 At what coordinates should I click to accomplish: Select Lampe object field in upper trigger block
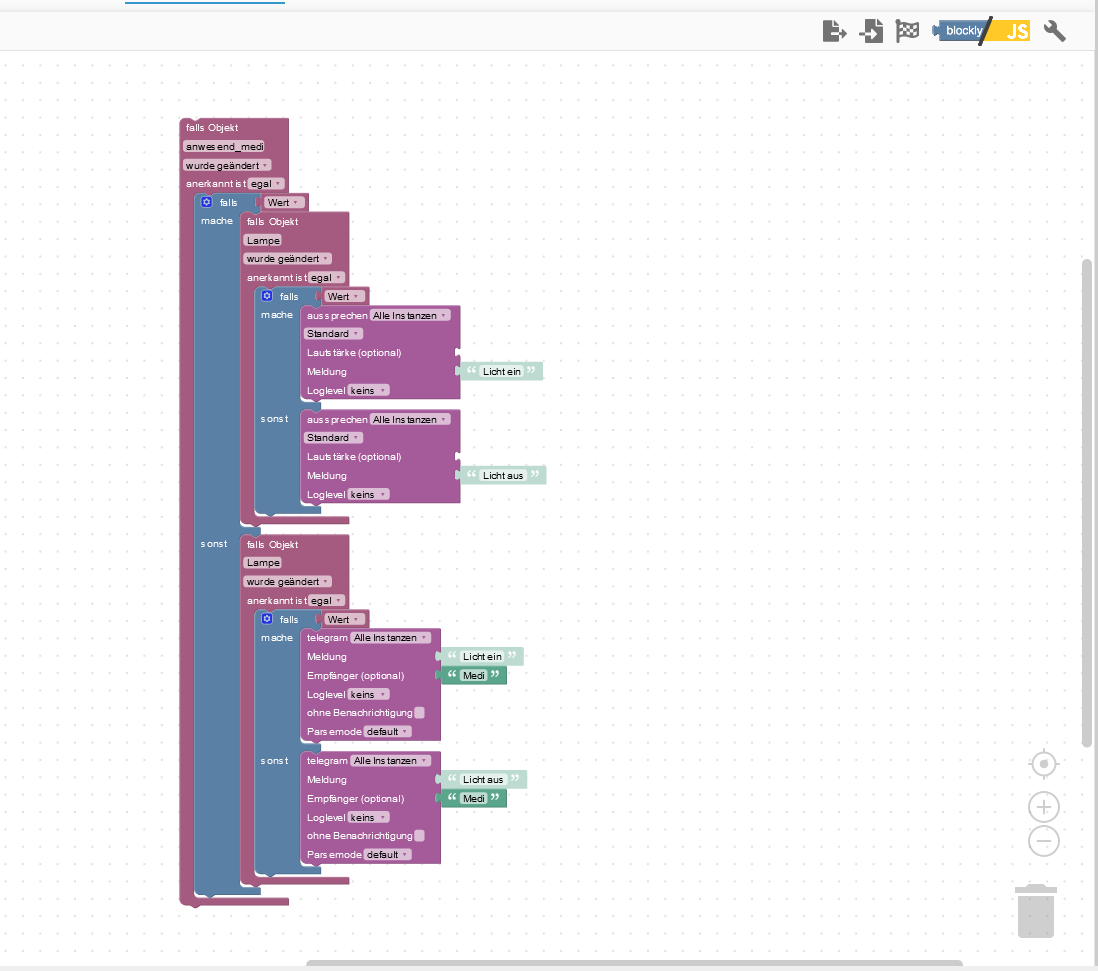pyautogui.click(x=263, y=241)
